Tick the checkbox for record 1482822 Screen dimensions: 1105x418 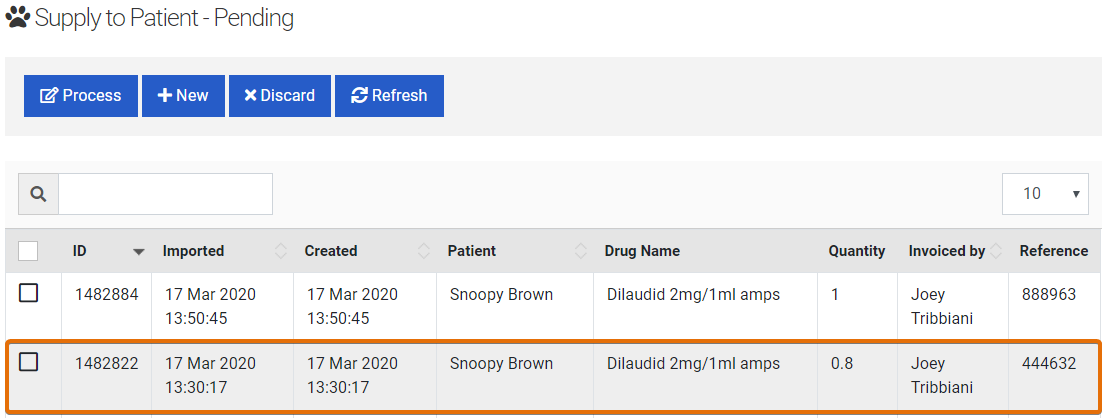pyautogui.click(x=29, y=362)
